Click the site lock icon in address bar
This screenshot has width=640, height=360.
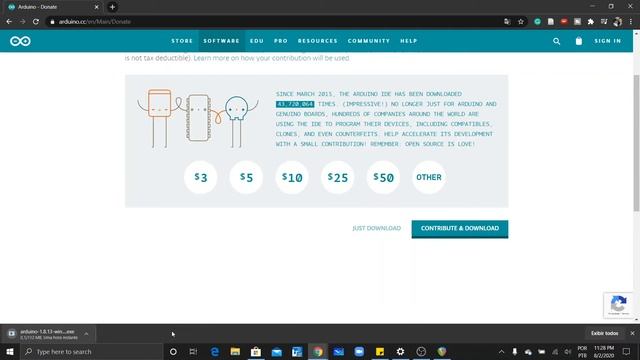pyautogui.click(x=52, y=22)
